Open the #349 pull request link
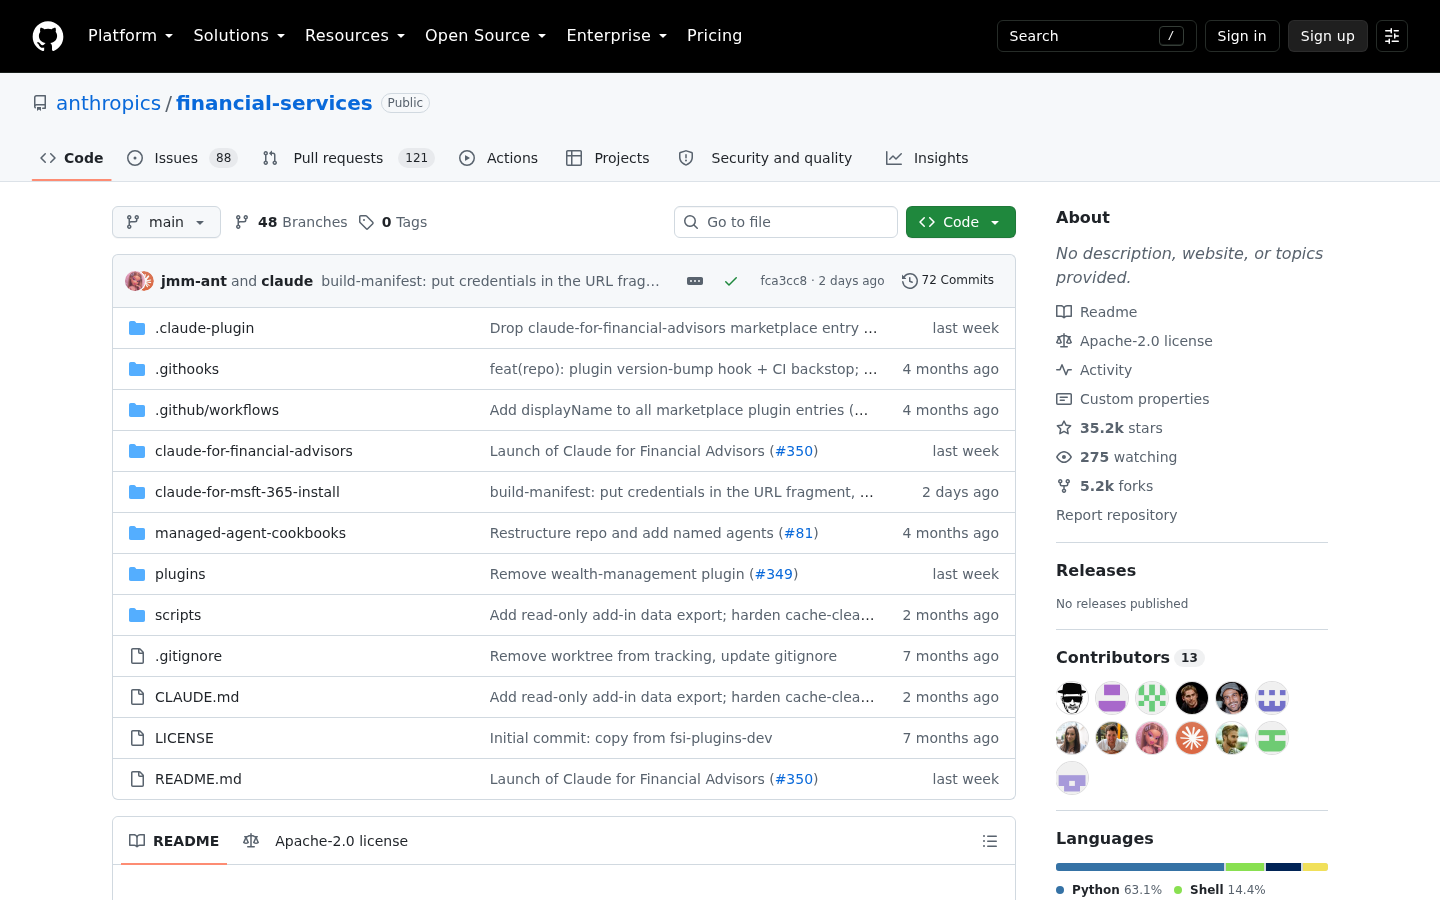The height and width of the screenshot is (900, 1440). [774, 574]
